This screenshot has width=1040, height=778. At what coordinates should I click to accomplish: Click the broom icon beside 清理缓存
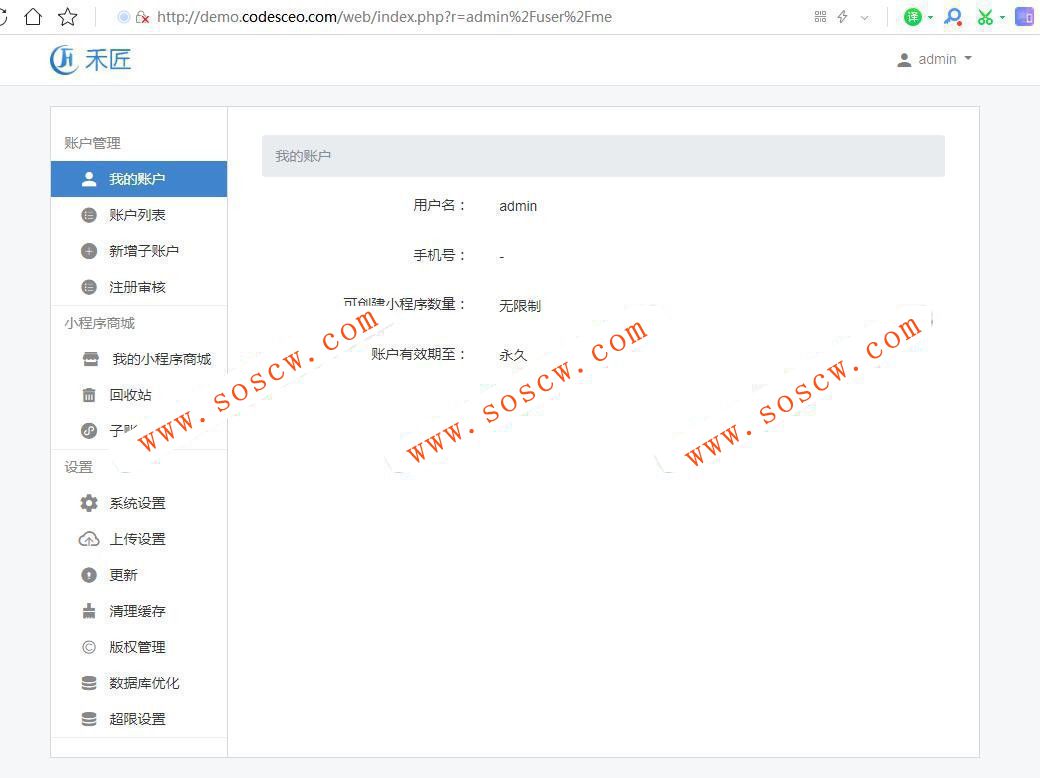point(89,611)
